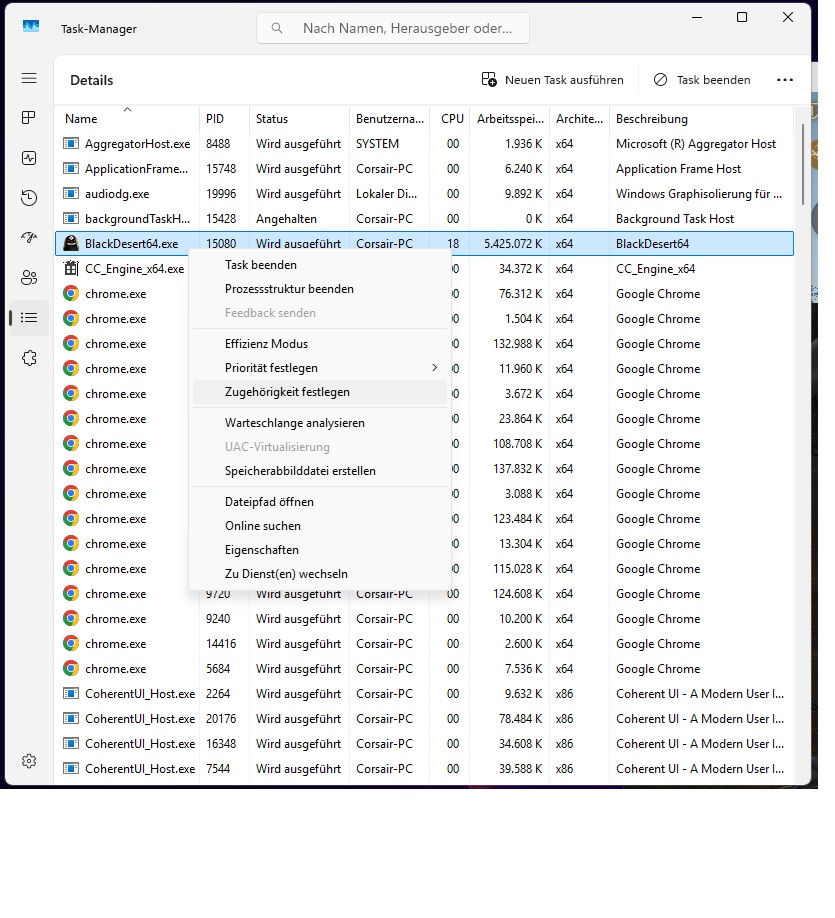Click the search field in title bar

tap(393, 28)
